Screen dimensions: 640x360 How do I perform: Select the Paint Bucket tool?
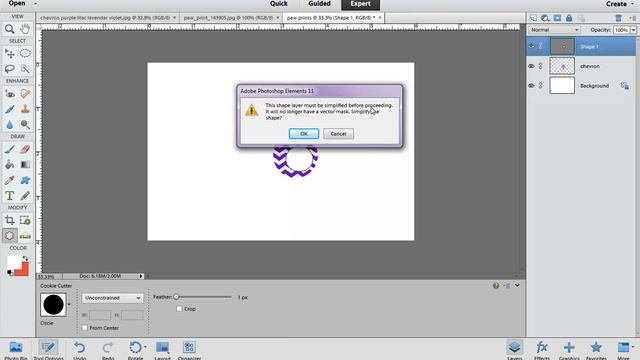pyautogui.click(x=9, y=164)
